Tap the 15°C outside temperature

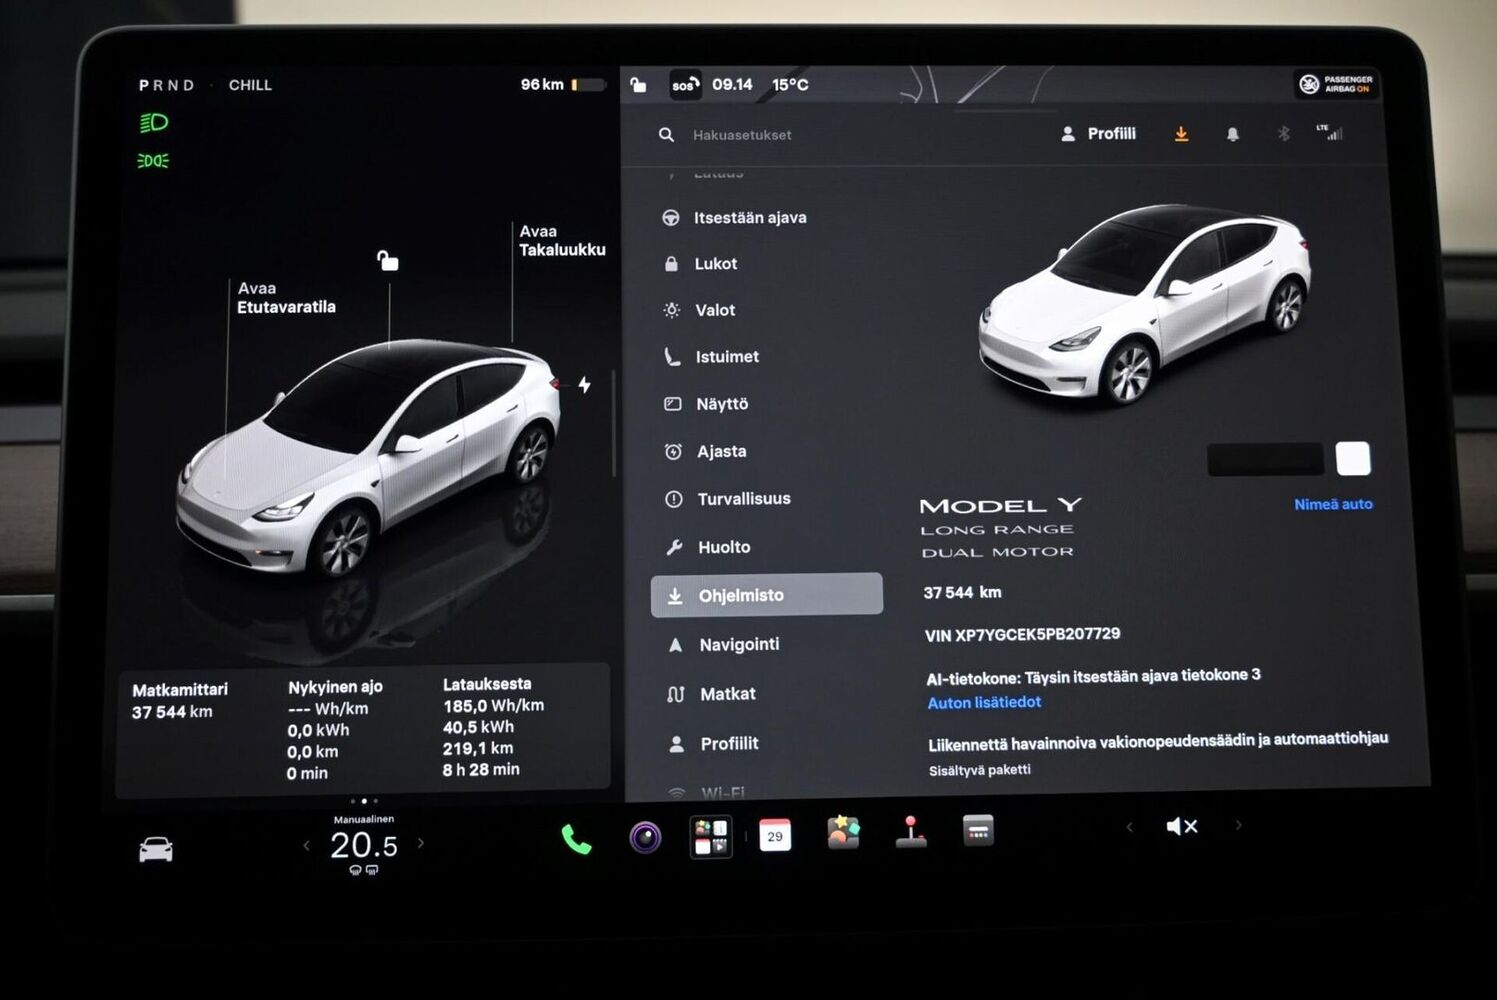(790, 84)
